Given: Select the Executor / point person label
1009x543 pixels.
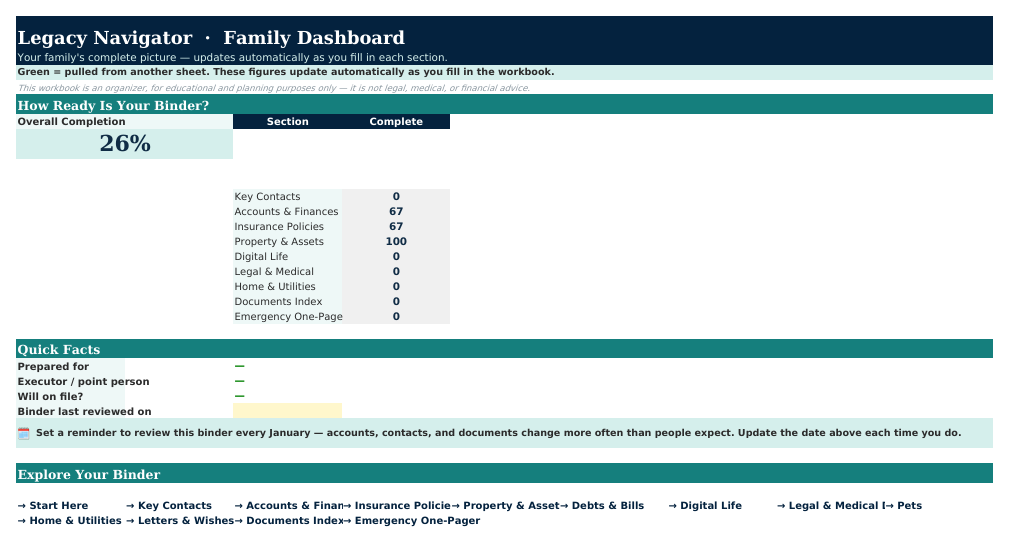Looking at the screenshot, I should click(x=83, y=382).
